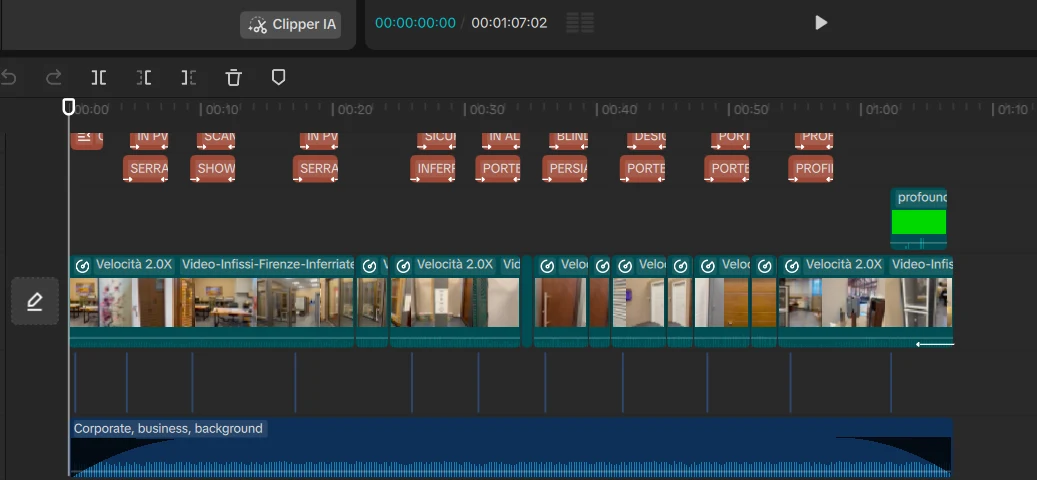Viewport: 1037px width, 480px height.
Task: Click the 00:40 mark on the ruler
Action: pos(619,110)
